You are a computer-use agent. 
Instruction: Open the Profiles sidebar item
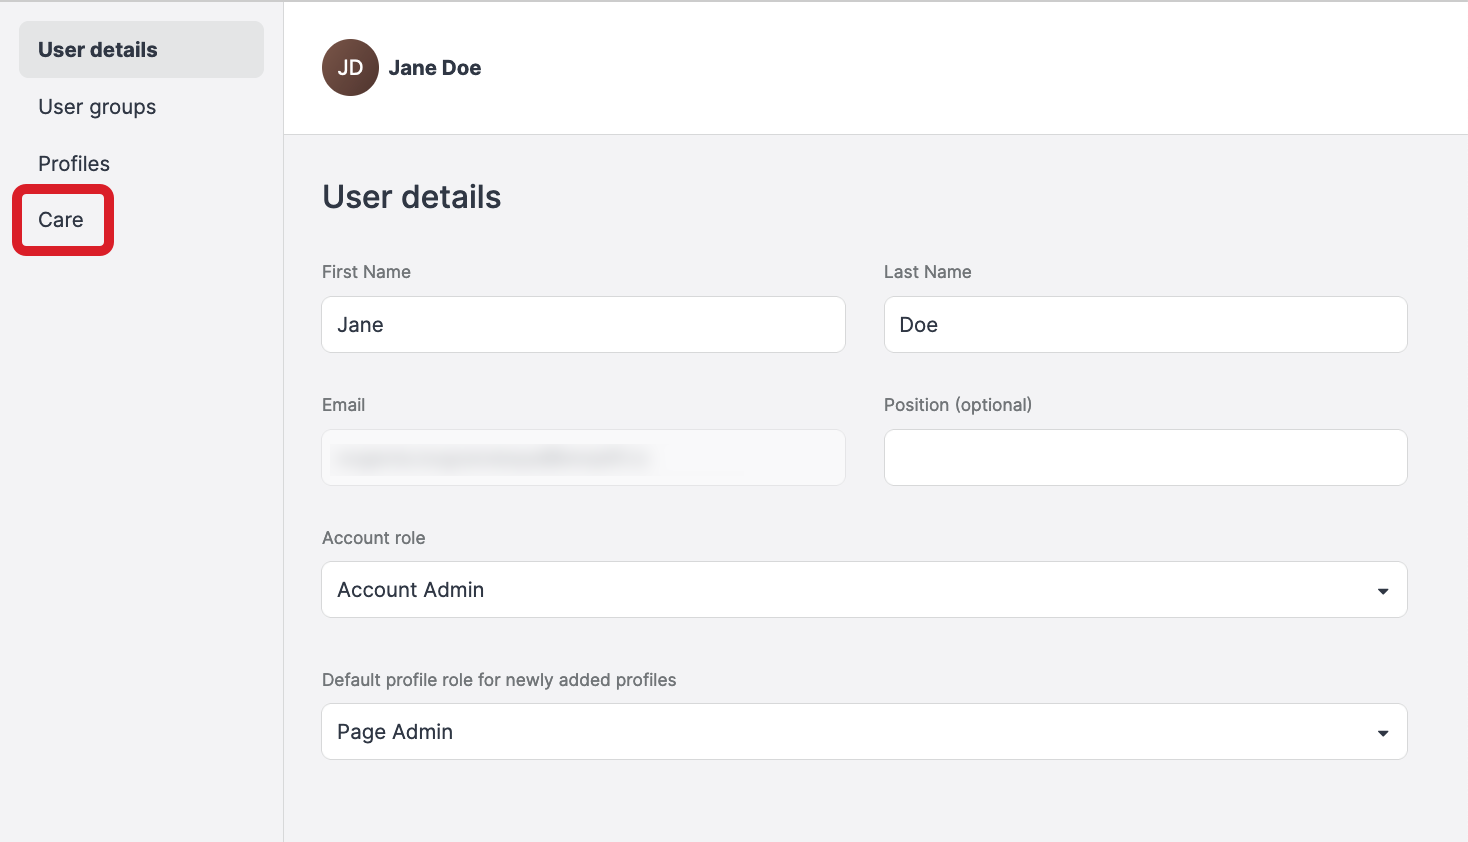pyautogui.click(x=74, y=164)
